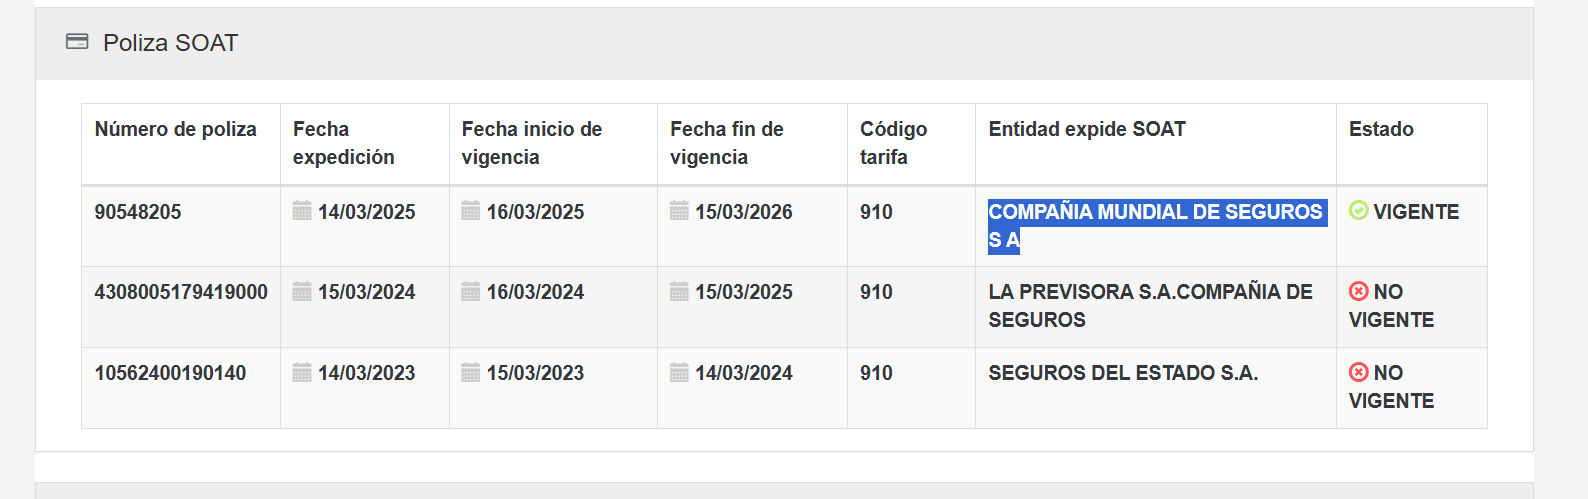
Task: Select policy number 90548205
Action: point(138,212)
